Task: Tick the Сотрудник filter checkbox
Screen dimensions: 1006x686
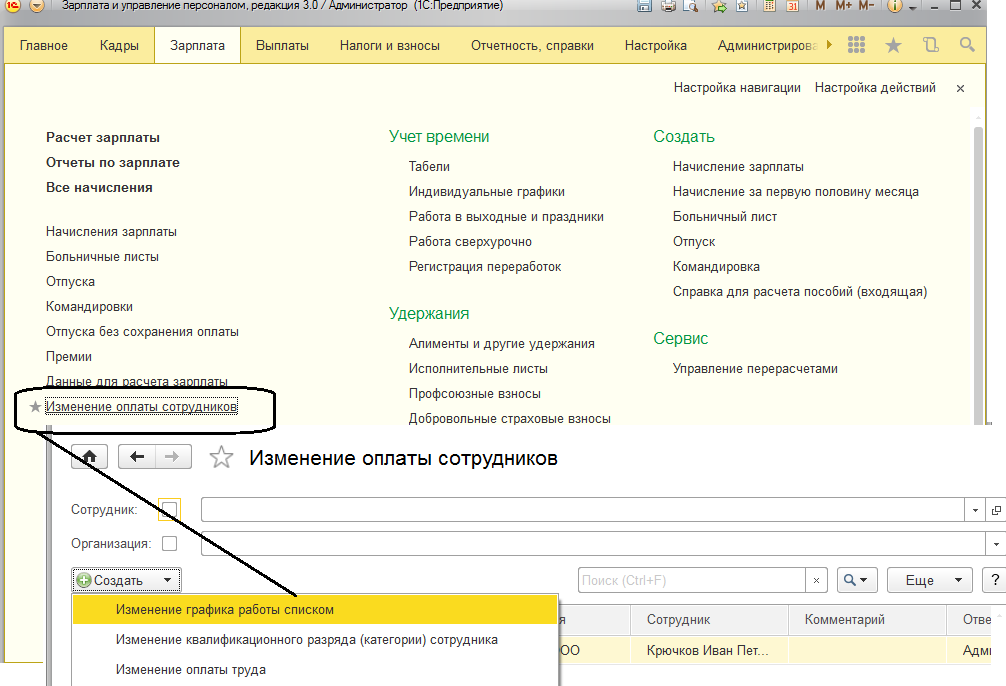Action: pyautogui.click(x=169, y=510)
